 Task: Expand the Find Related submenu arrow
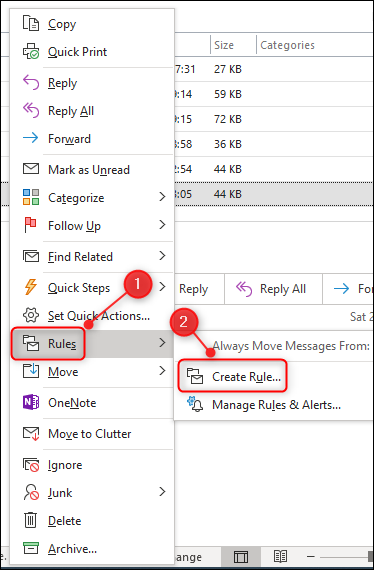click(162, 256)
